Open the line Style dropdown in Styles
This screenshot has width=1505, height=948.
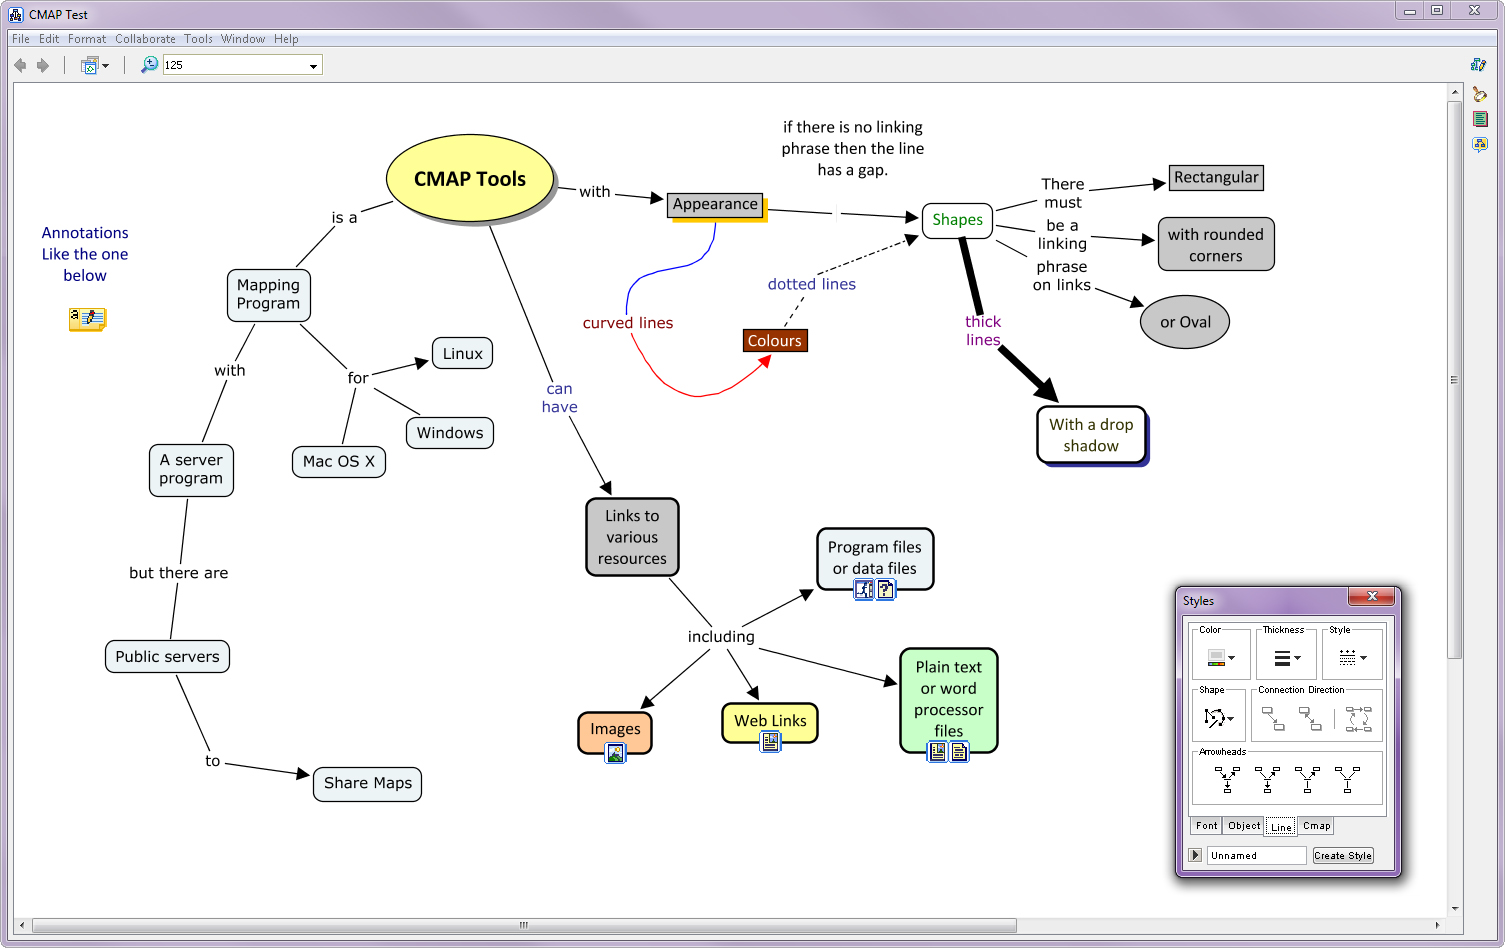click(x=1352, y=658)
